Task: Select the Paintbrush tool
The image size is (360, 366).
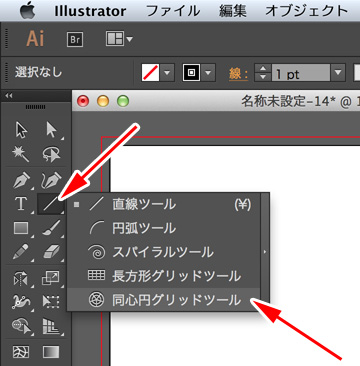Action: (51, 227)
